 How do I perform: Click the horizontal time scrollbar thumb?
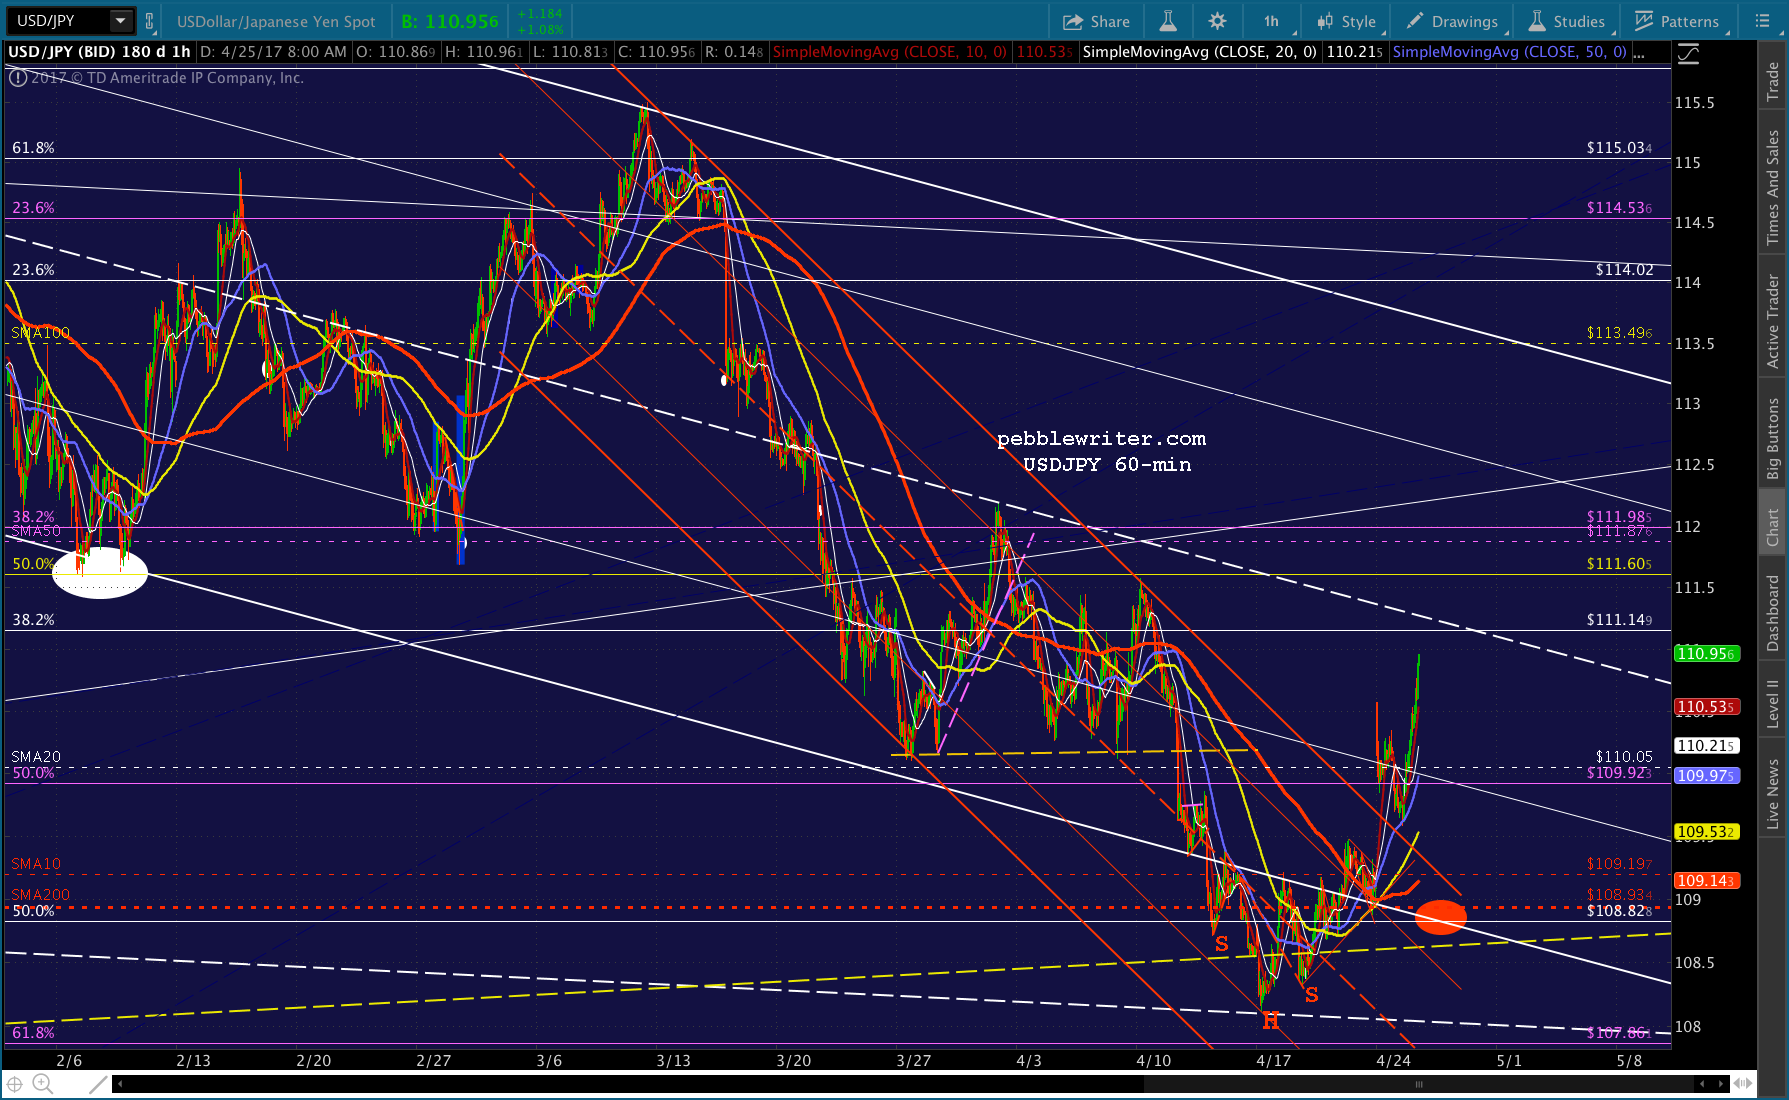coord(1417,1084)
